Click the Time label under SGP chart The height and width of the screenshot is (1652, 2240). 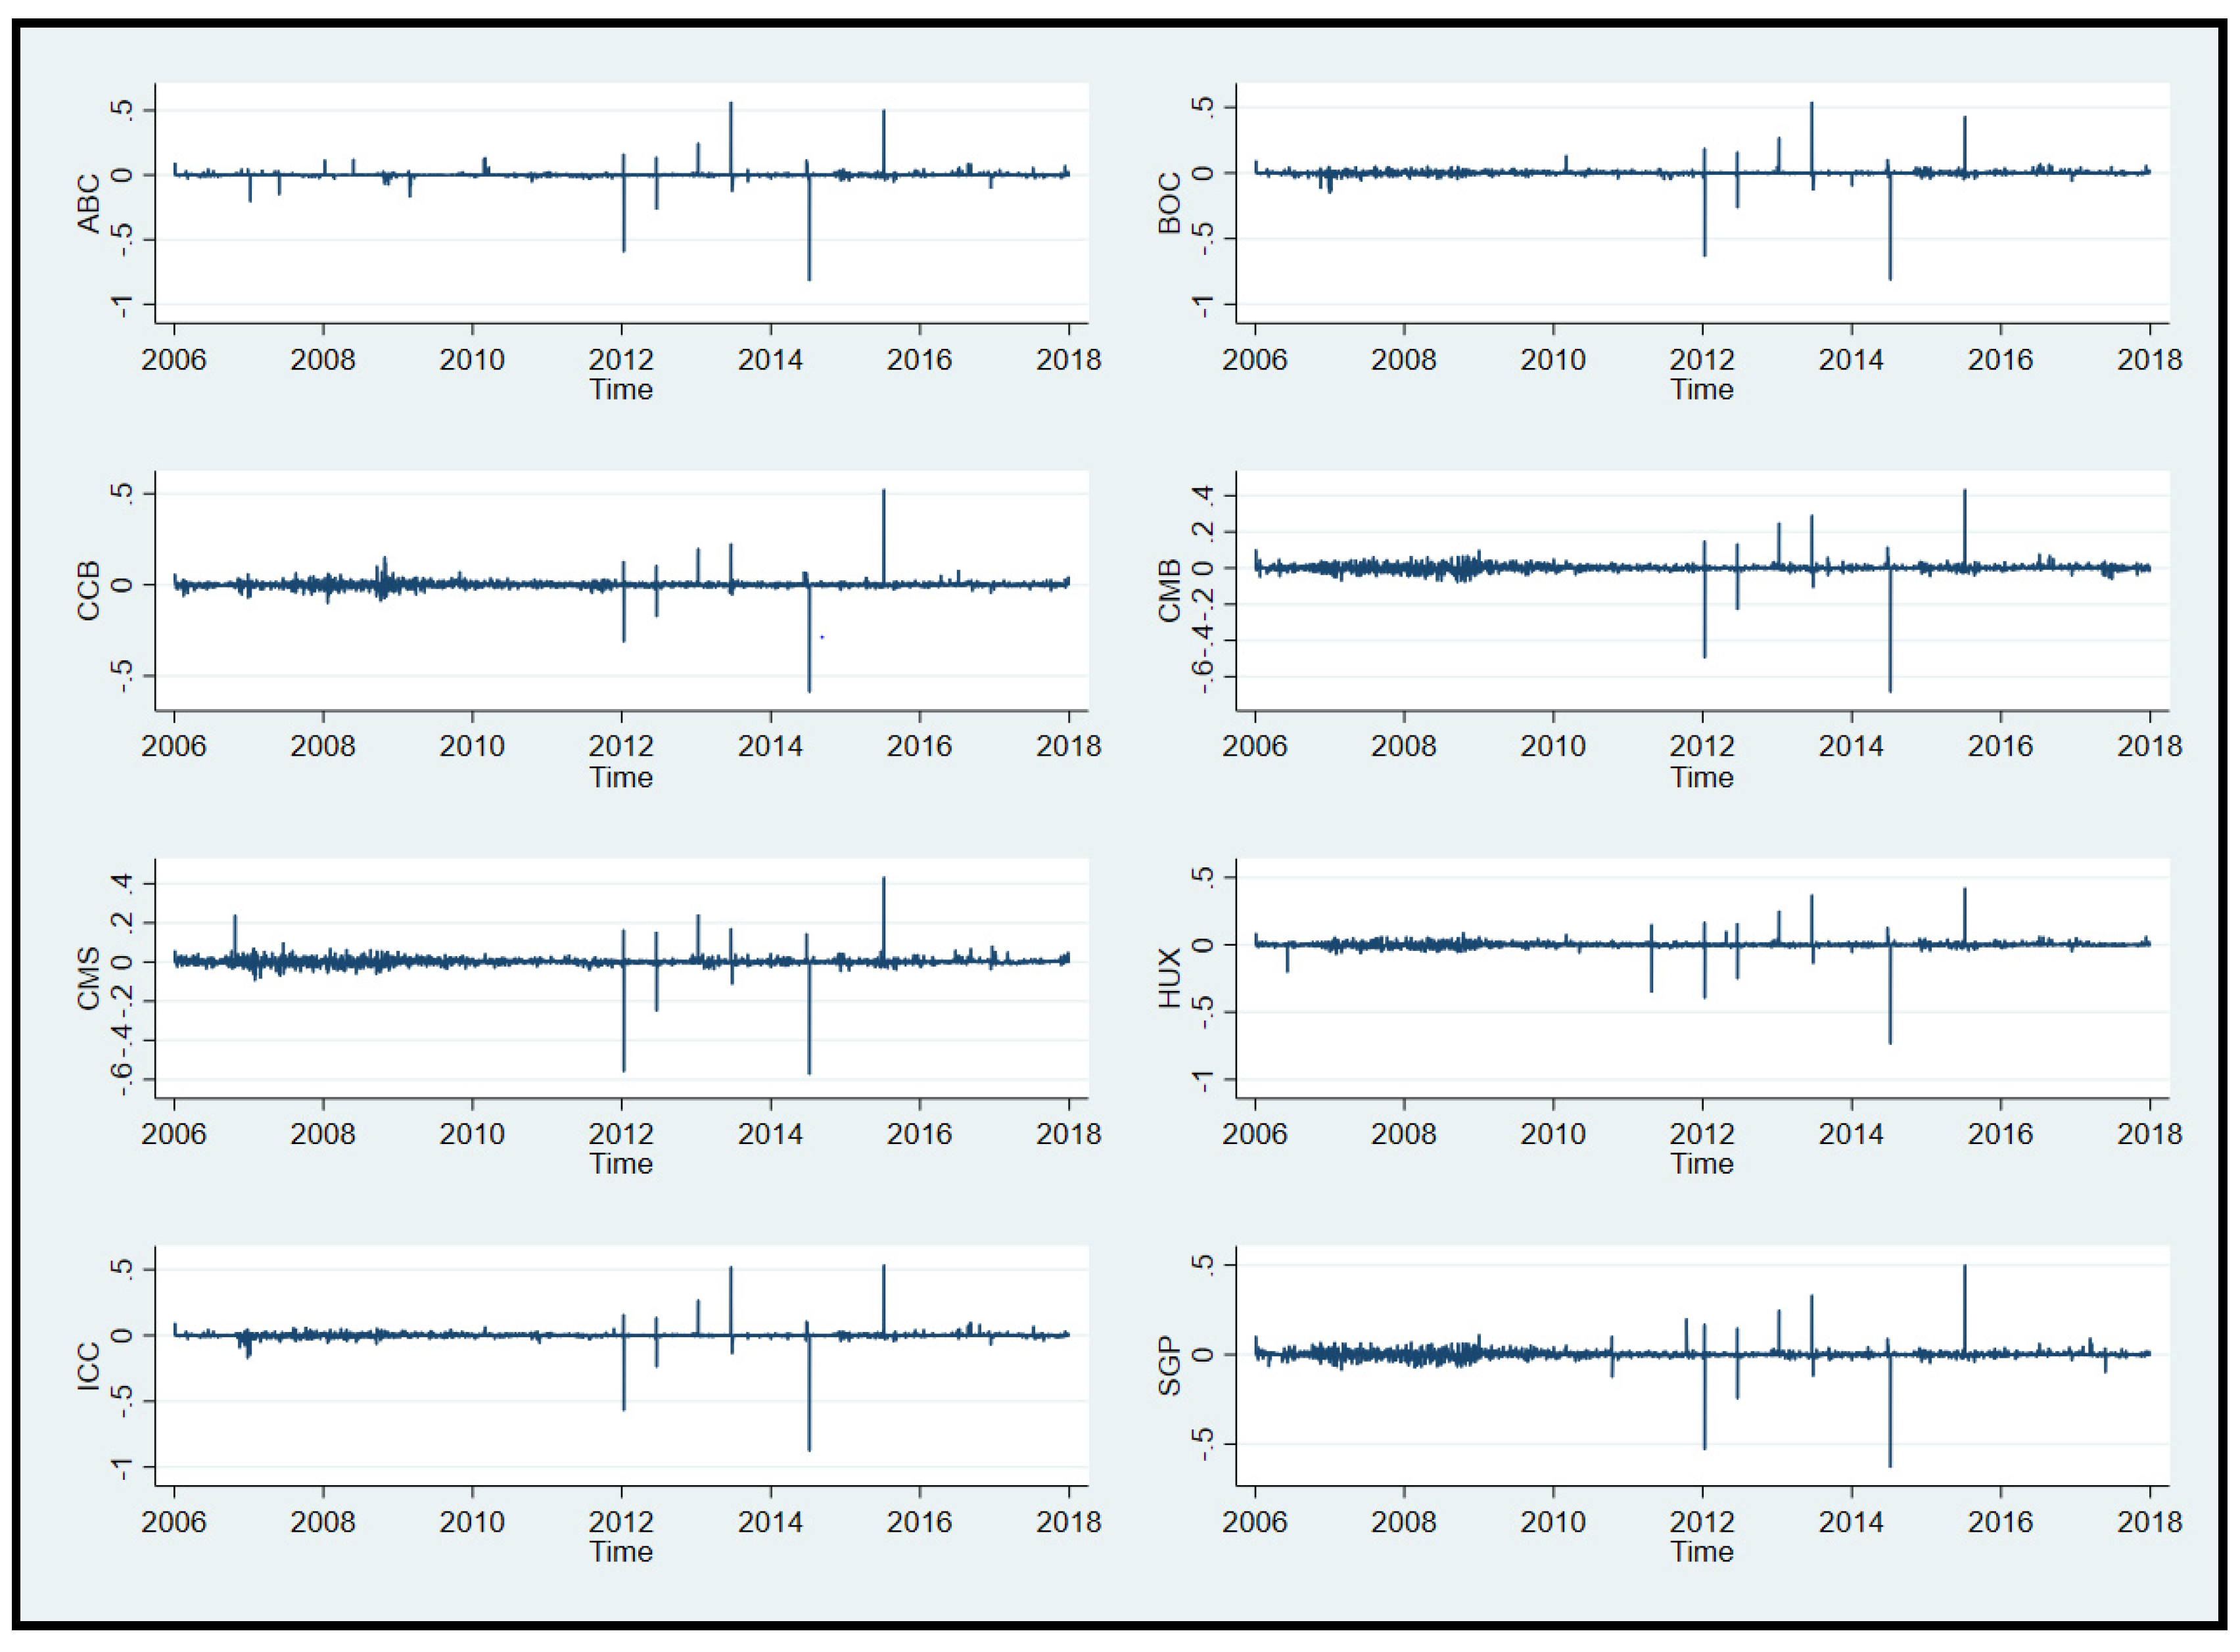point(1702,1552)
